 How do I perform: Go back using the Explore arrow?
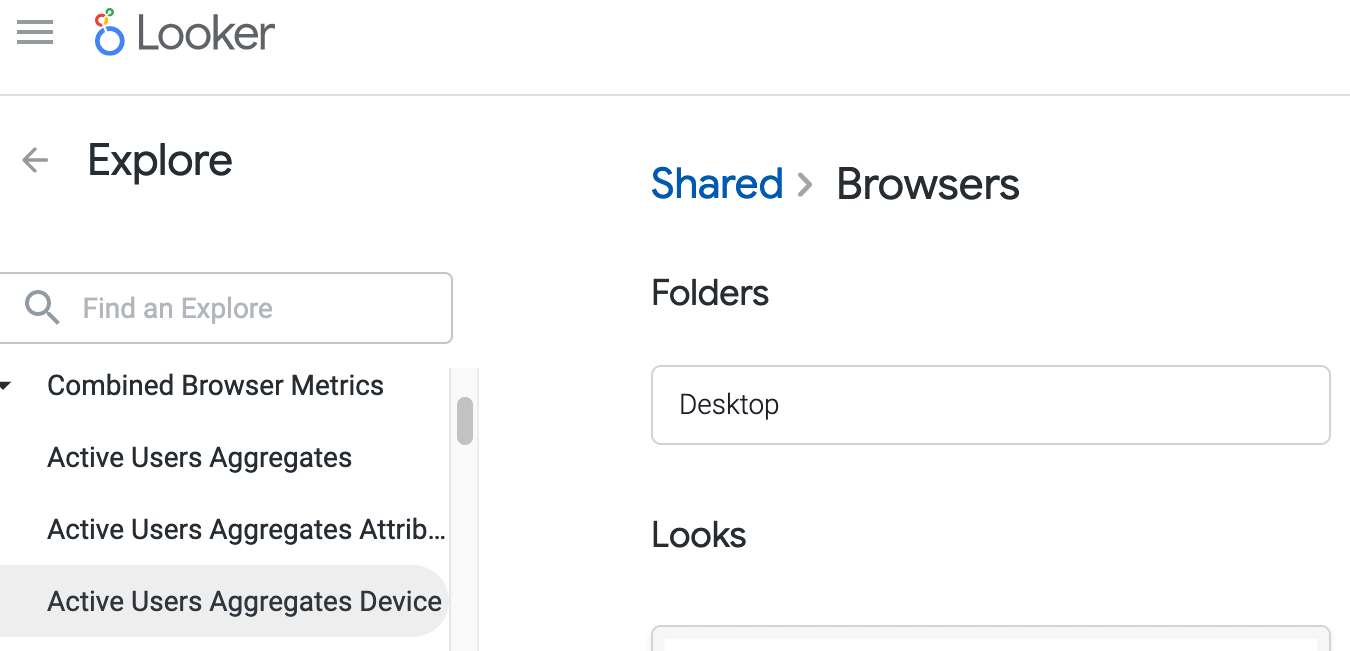(x=35, y=160)
